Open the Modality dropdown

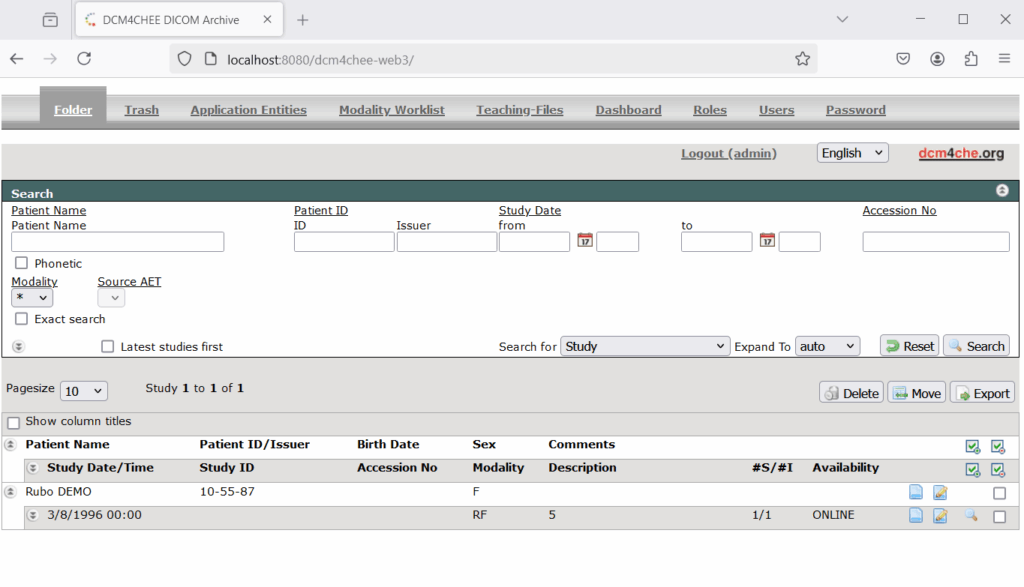pyautogui.click(x=32, y=298)
